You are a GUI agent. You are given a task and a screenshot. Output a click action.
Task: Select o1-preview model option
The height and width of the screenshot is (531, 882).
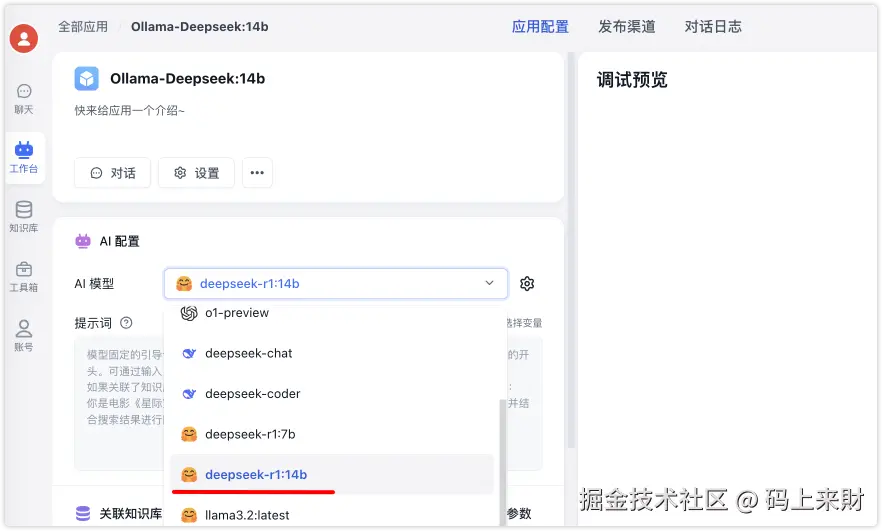pos(332,313)
